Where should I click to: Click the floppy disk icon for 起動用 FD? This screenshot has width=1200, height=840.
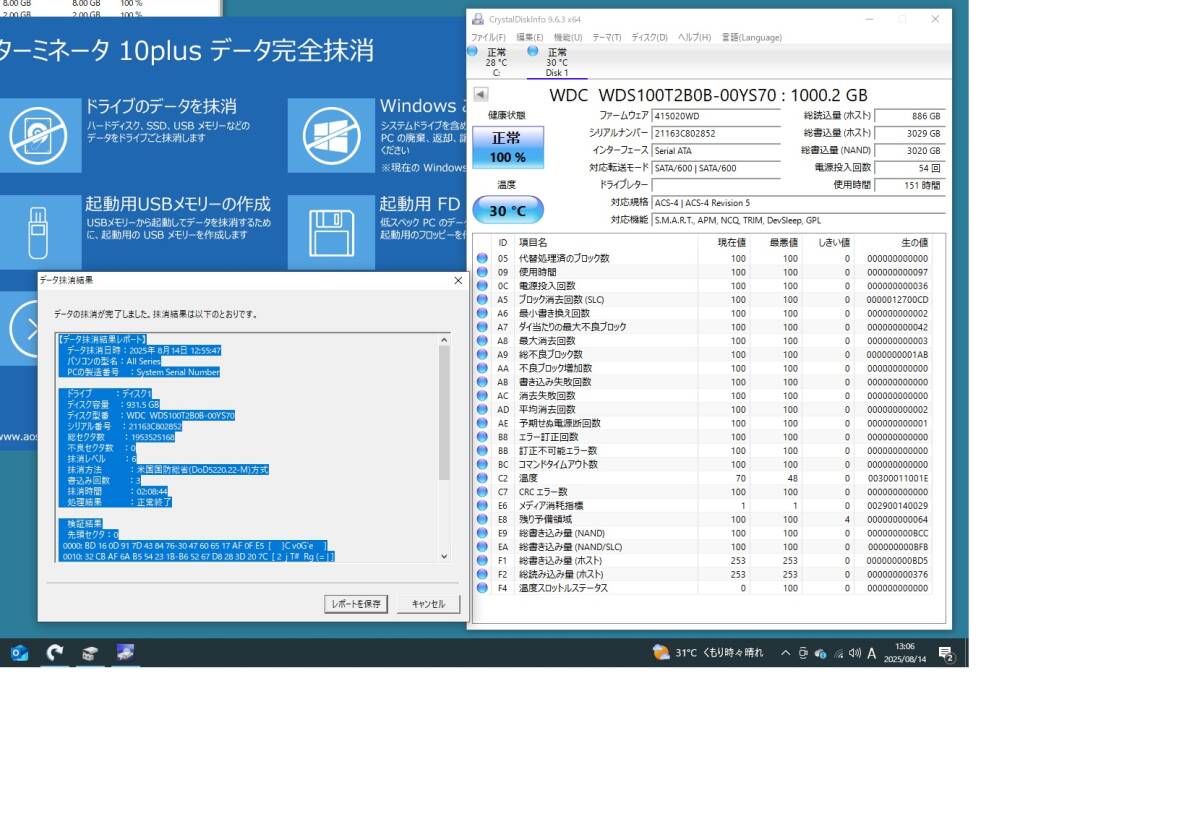331,232
